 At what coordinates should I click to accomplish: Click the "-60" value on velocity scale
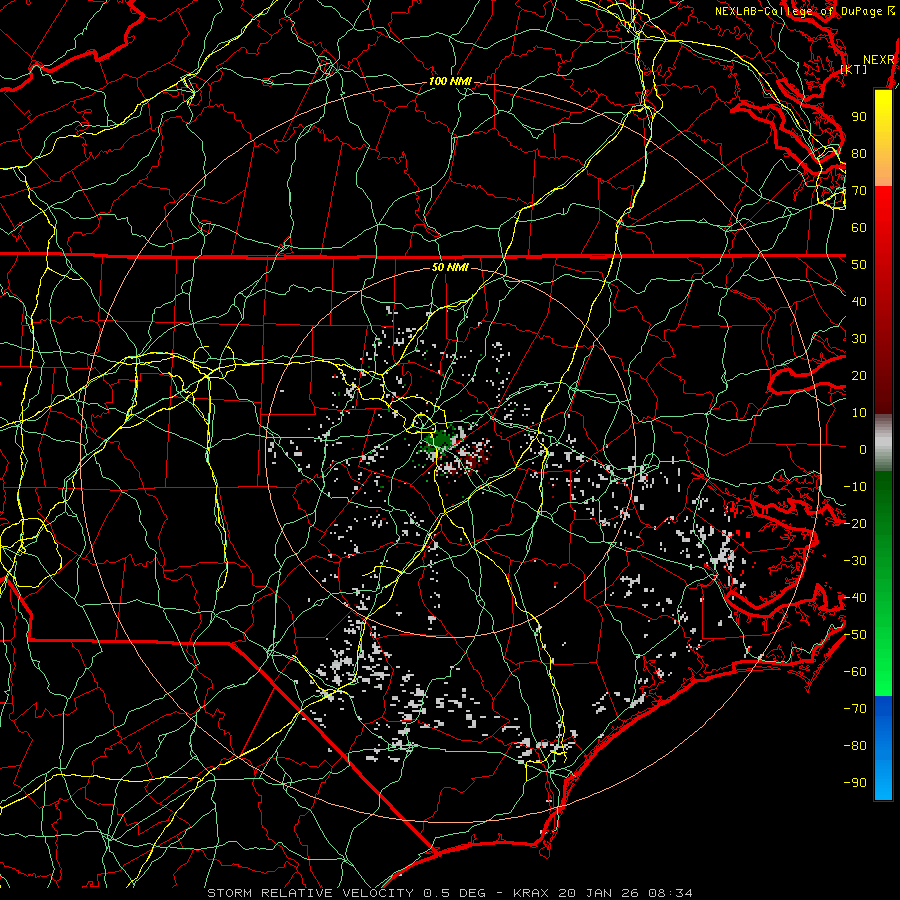[x=855, y=672]
